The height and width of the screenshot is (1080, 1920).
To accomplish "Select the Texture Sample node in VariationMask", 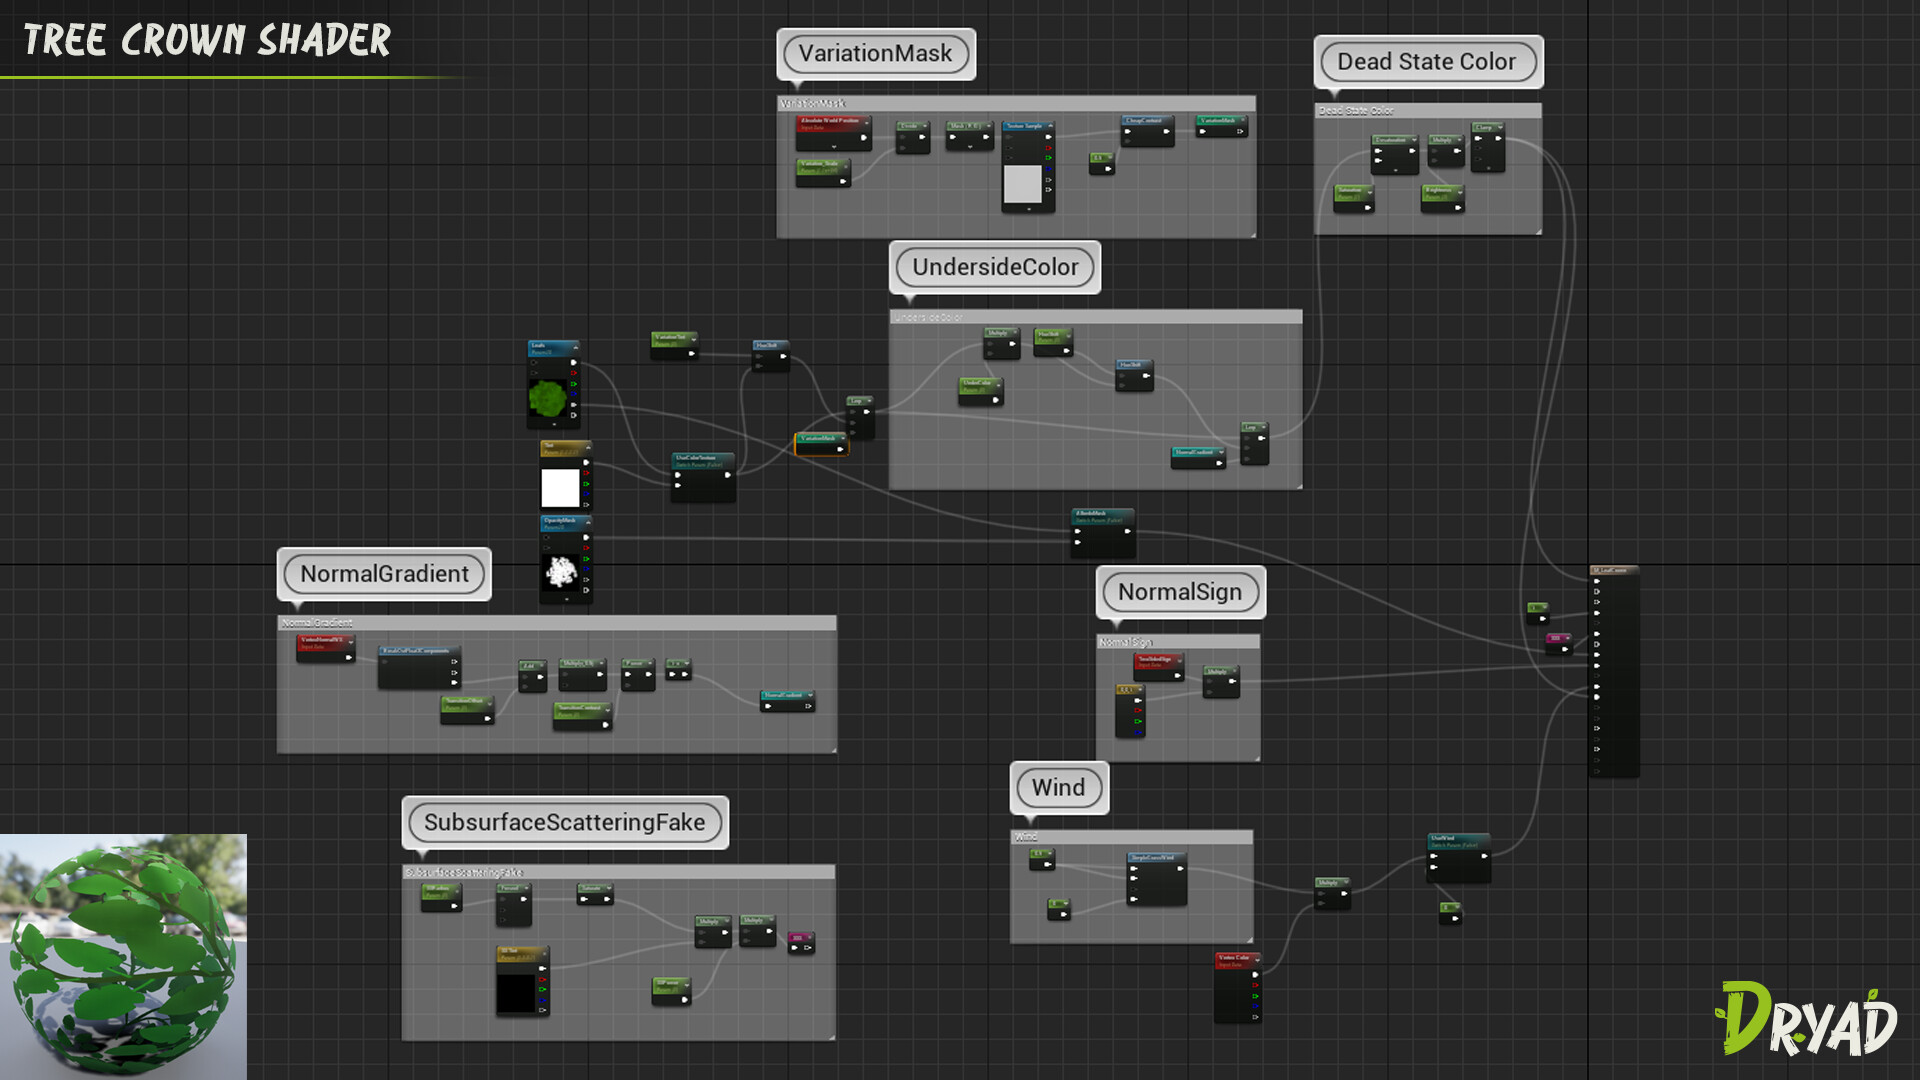I will pos(1027,127).
